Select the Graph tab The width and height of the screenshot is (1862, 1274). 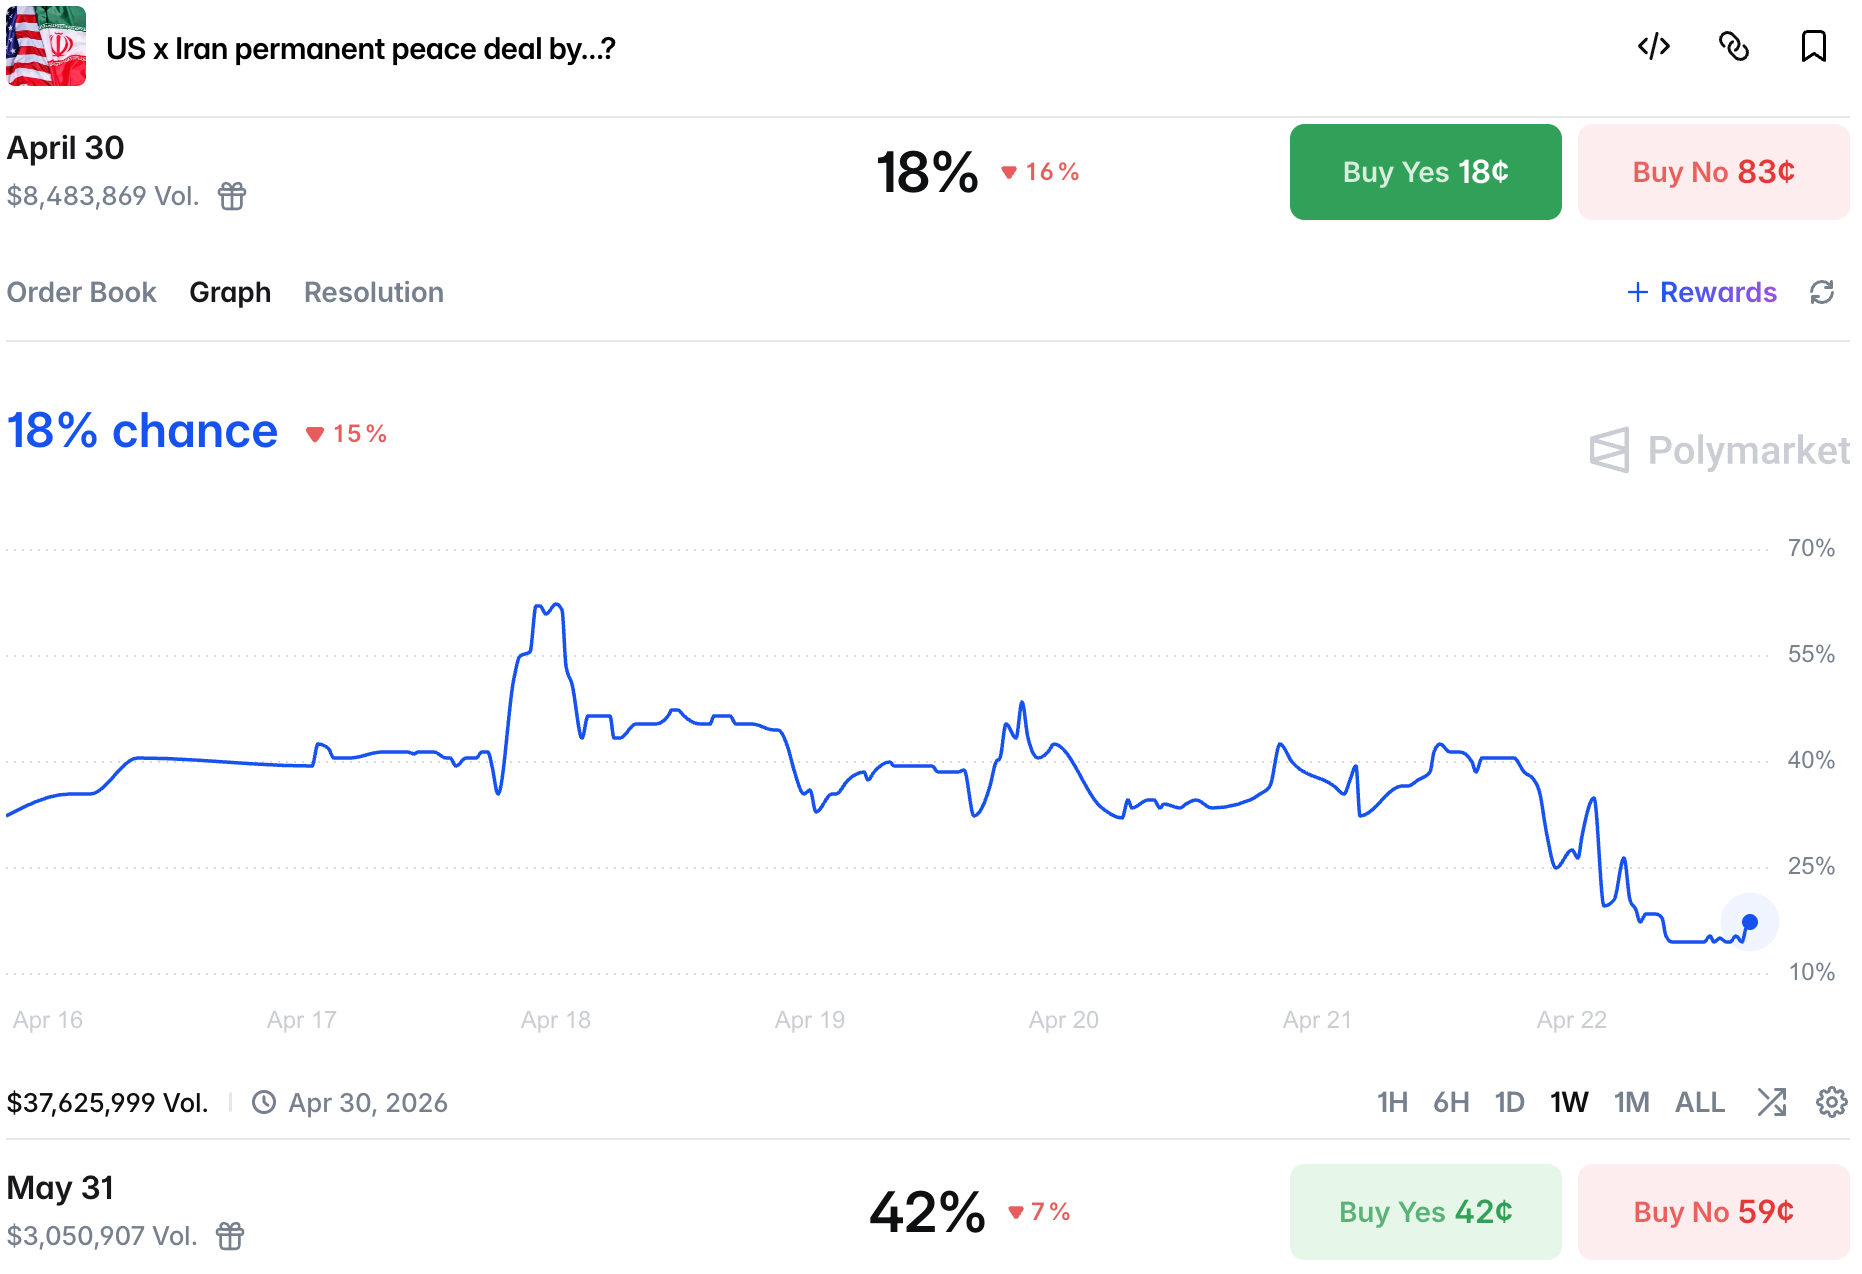tap(230, 292)
